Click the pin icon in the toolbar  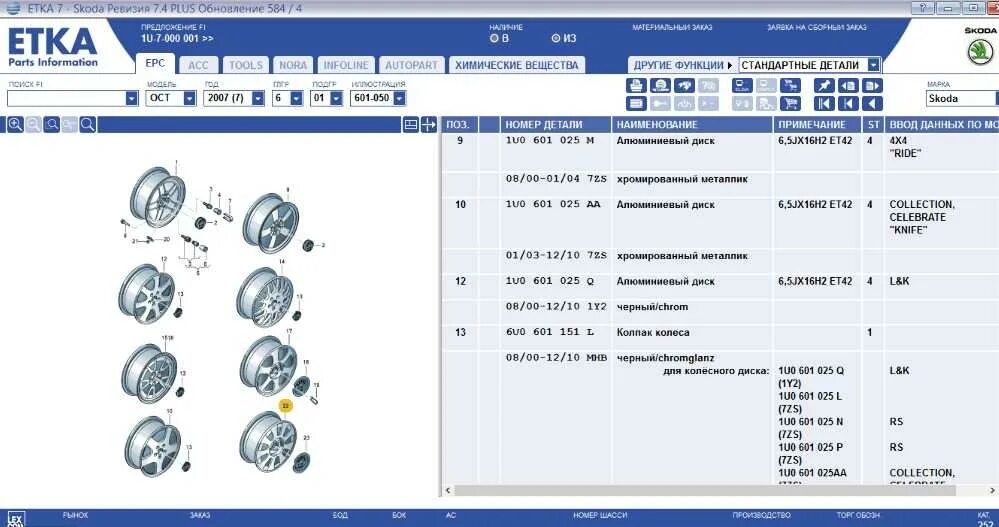(824, 85)
